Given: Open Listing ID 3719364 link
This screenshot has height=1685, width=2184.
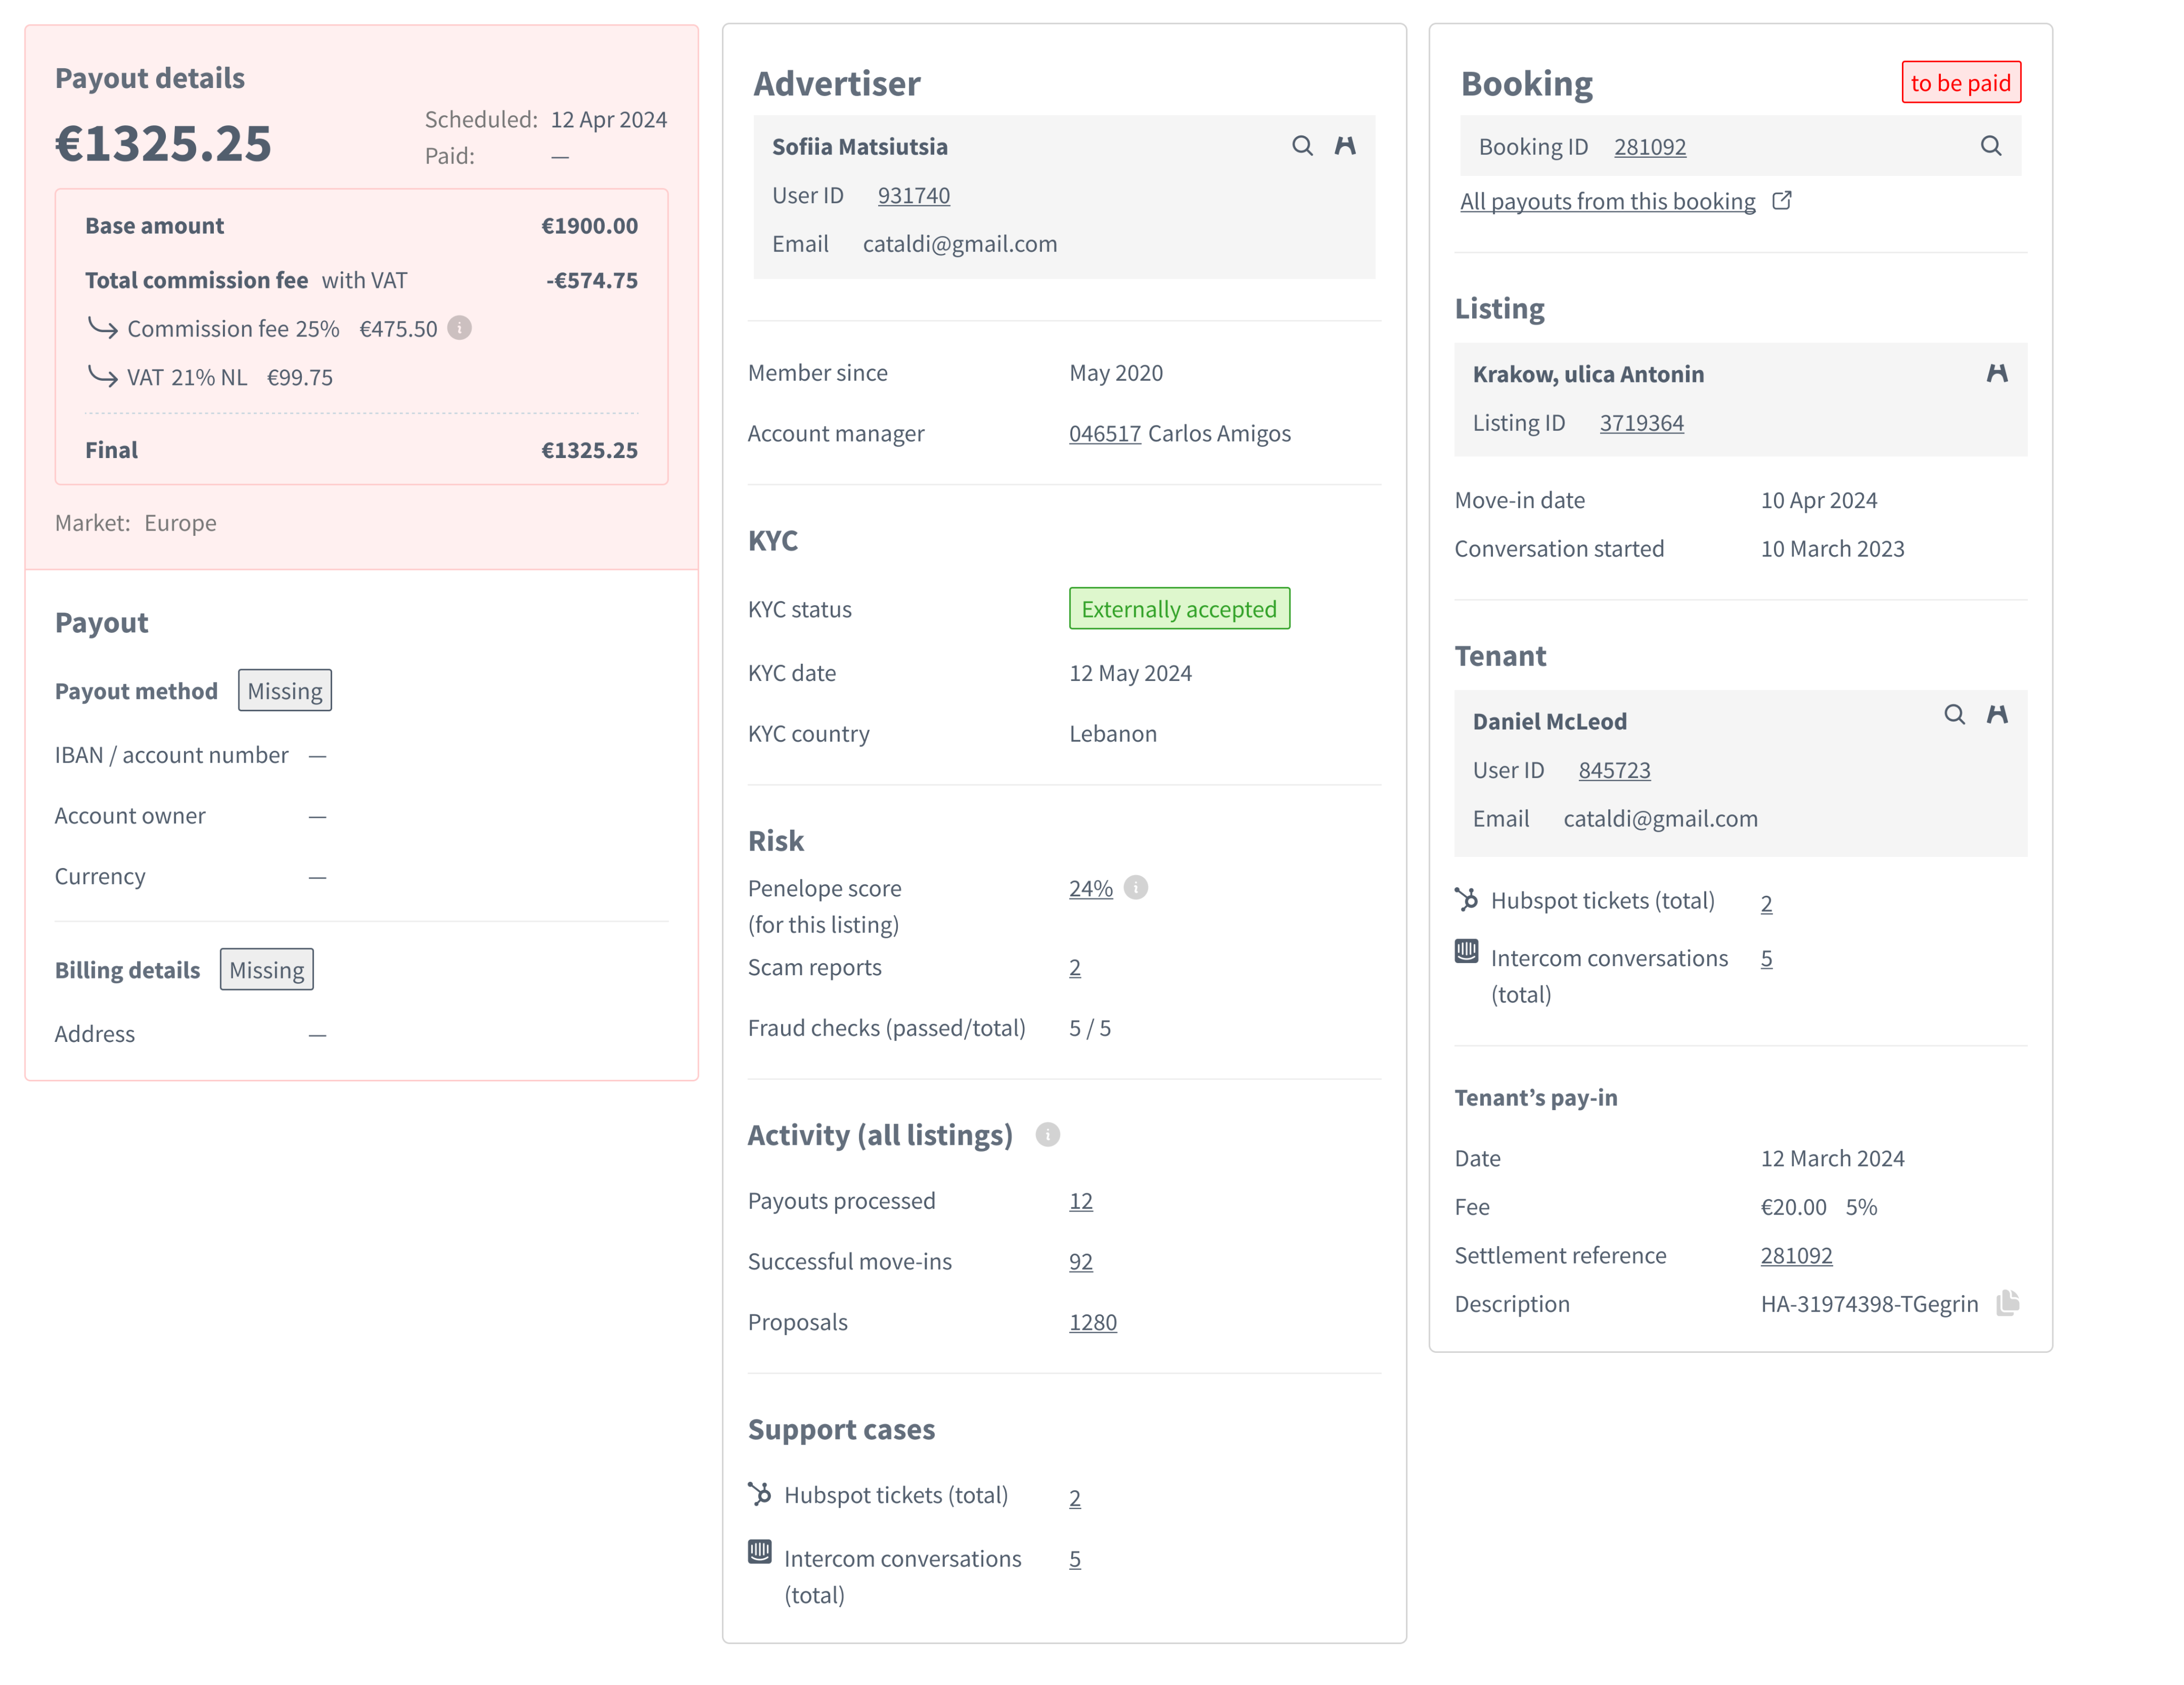Looking at the screenshot, I should point(1641,423).
